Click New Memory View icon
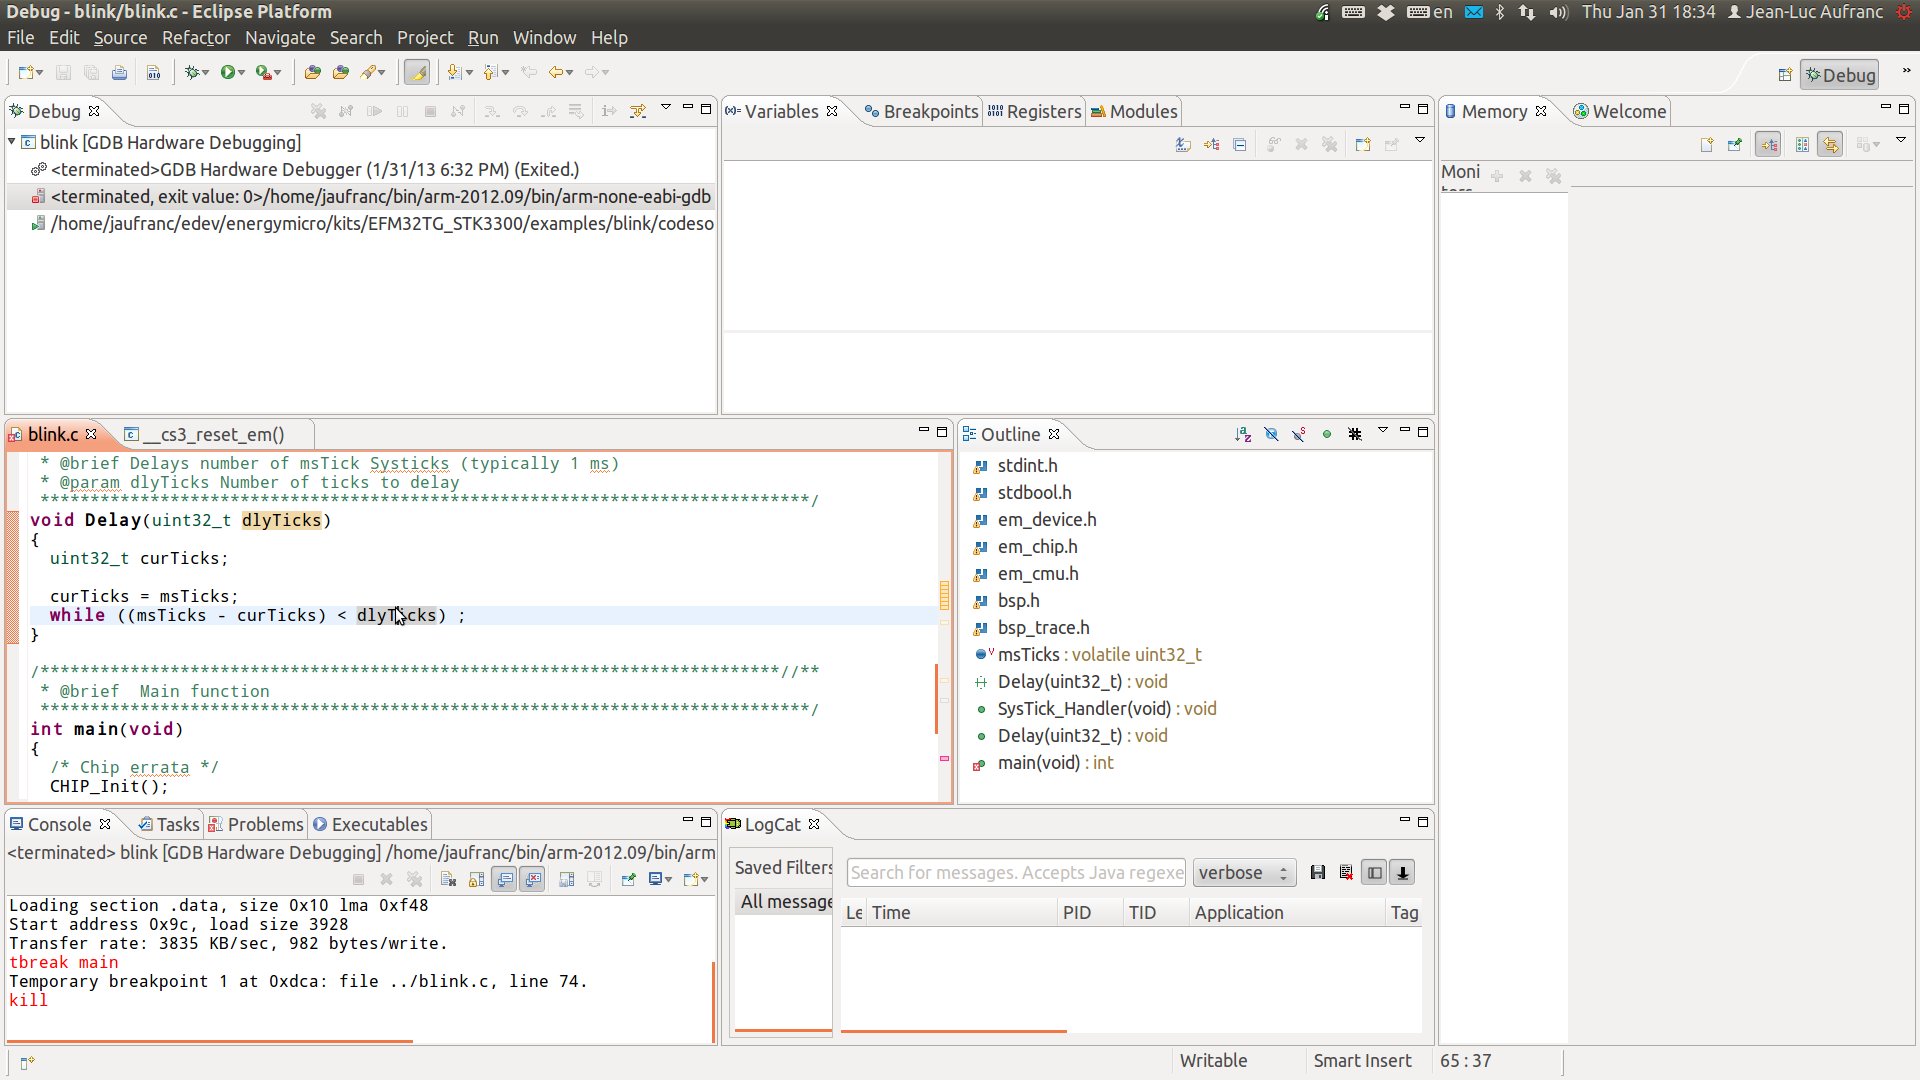 click(x=1707, y=145)
